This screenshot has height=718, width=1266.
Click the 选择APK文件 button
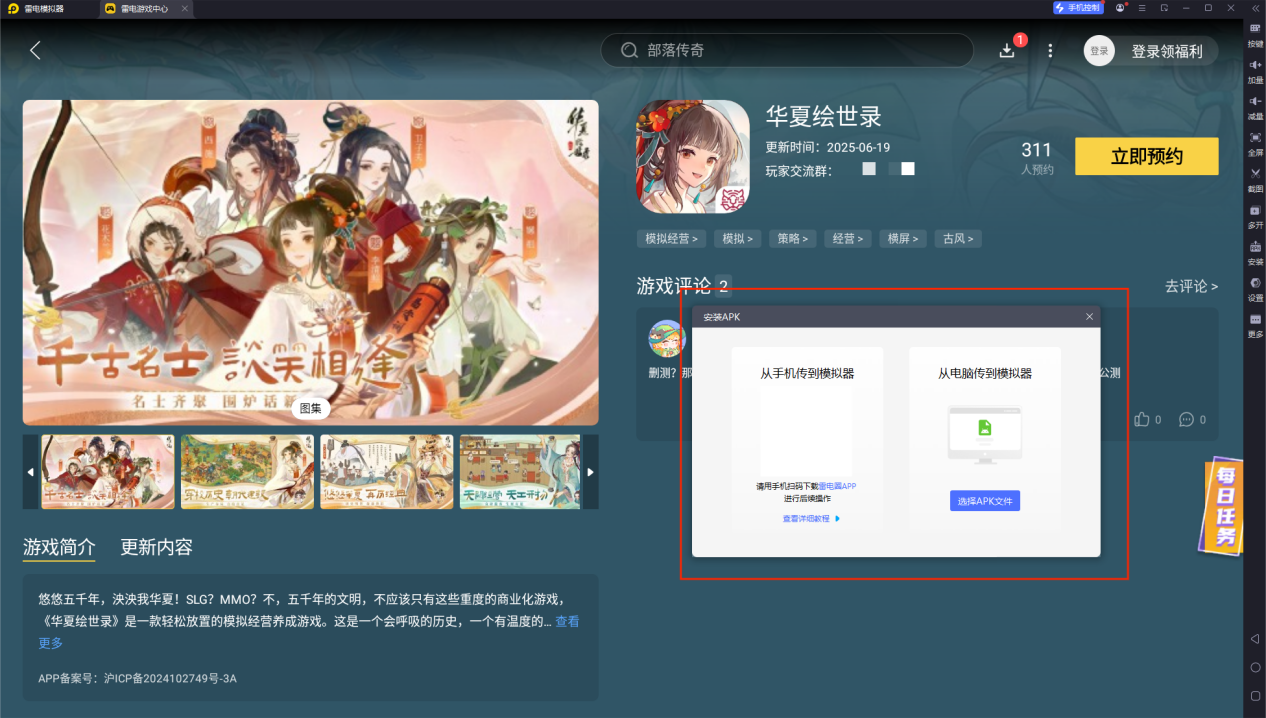(x=985, y=501)
